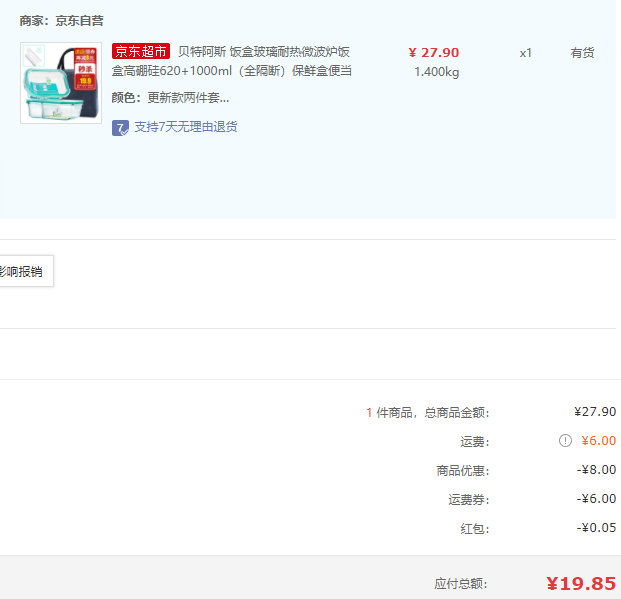Image resolution: width=621 pixels, height=599 pixels.
Task: Click the 应付总额 label
Action: [x=461, y=584]
